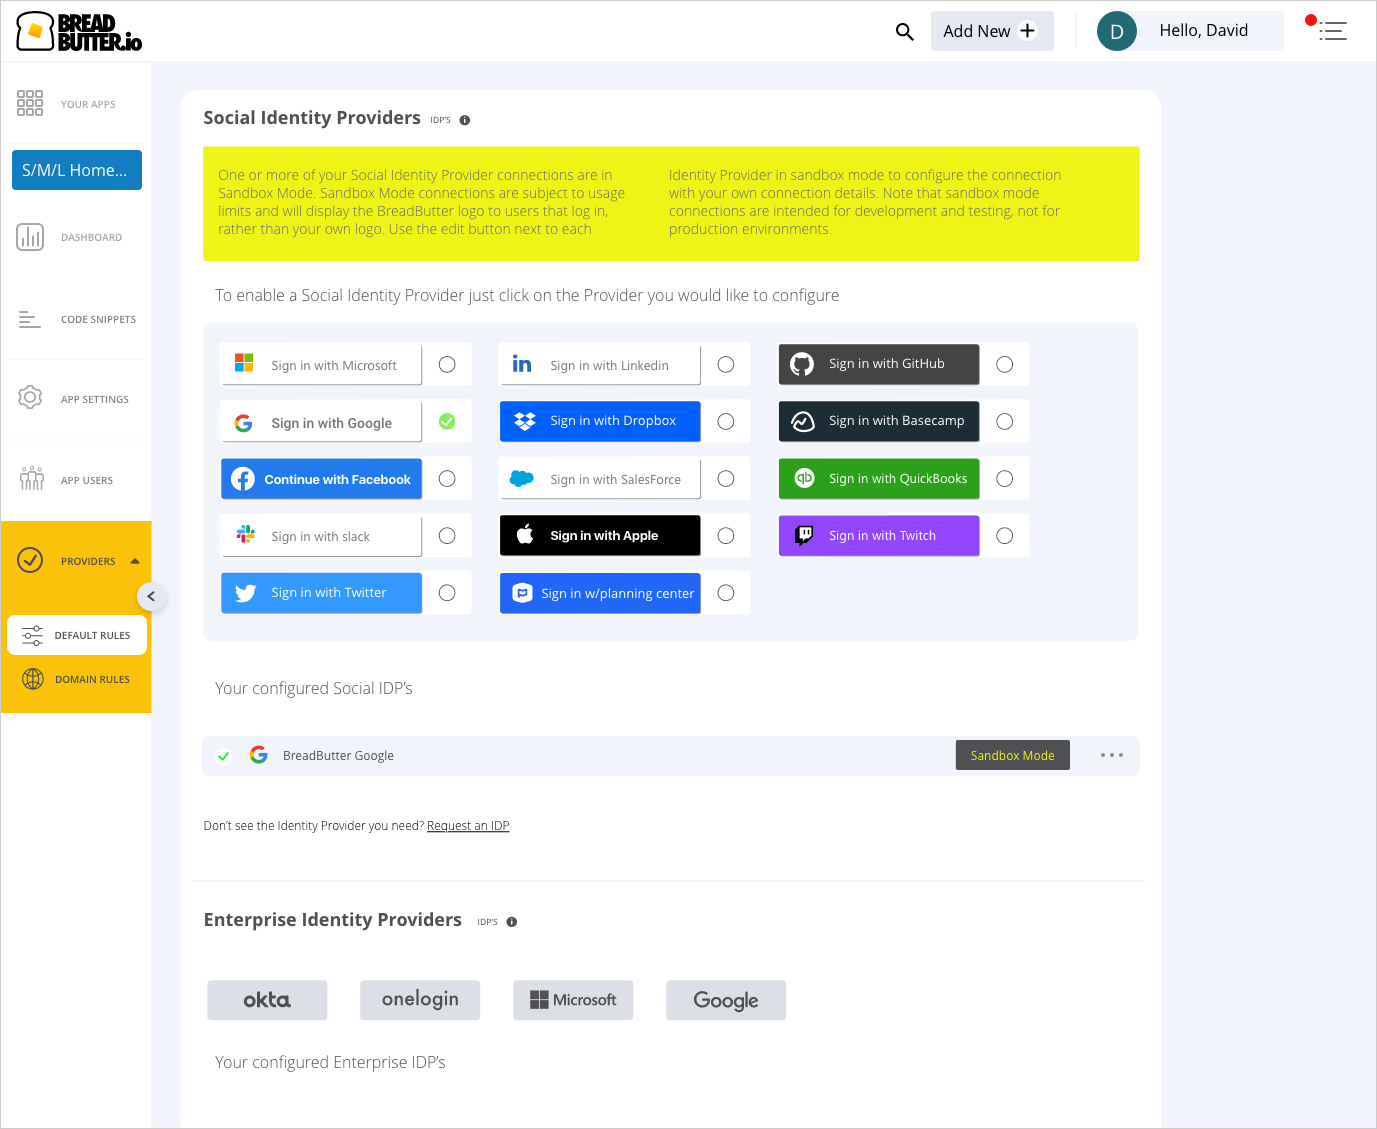1377x1129 pixels.
Task: Select the Basecamp provider radio button
Action: point(1005,422)
